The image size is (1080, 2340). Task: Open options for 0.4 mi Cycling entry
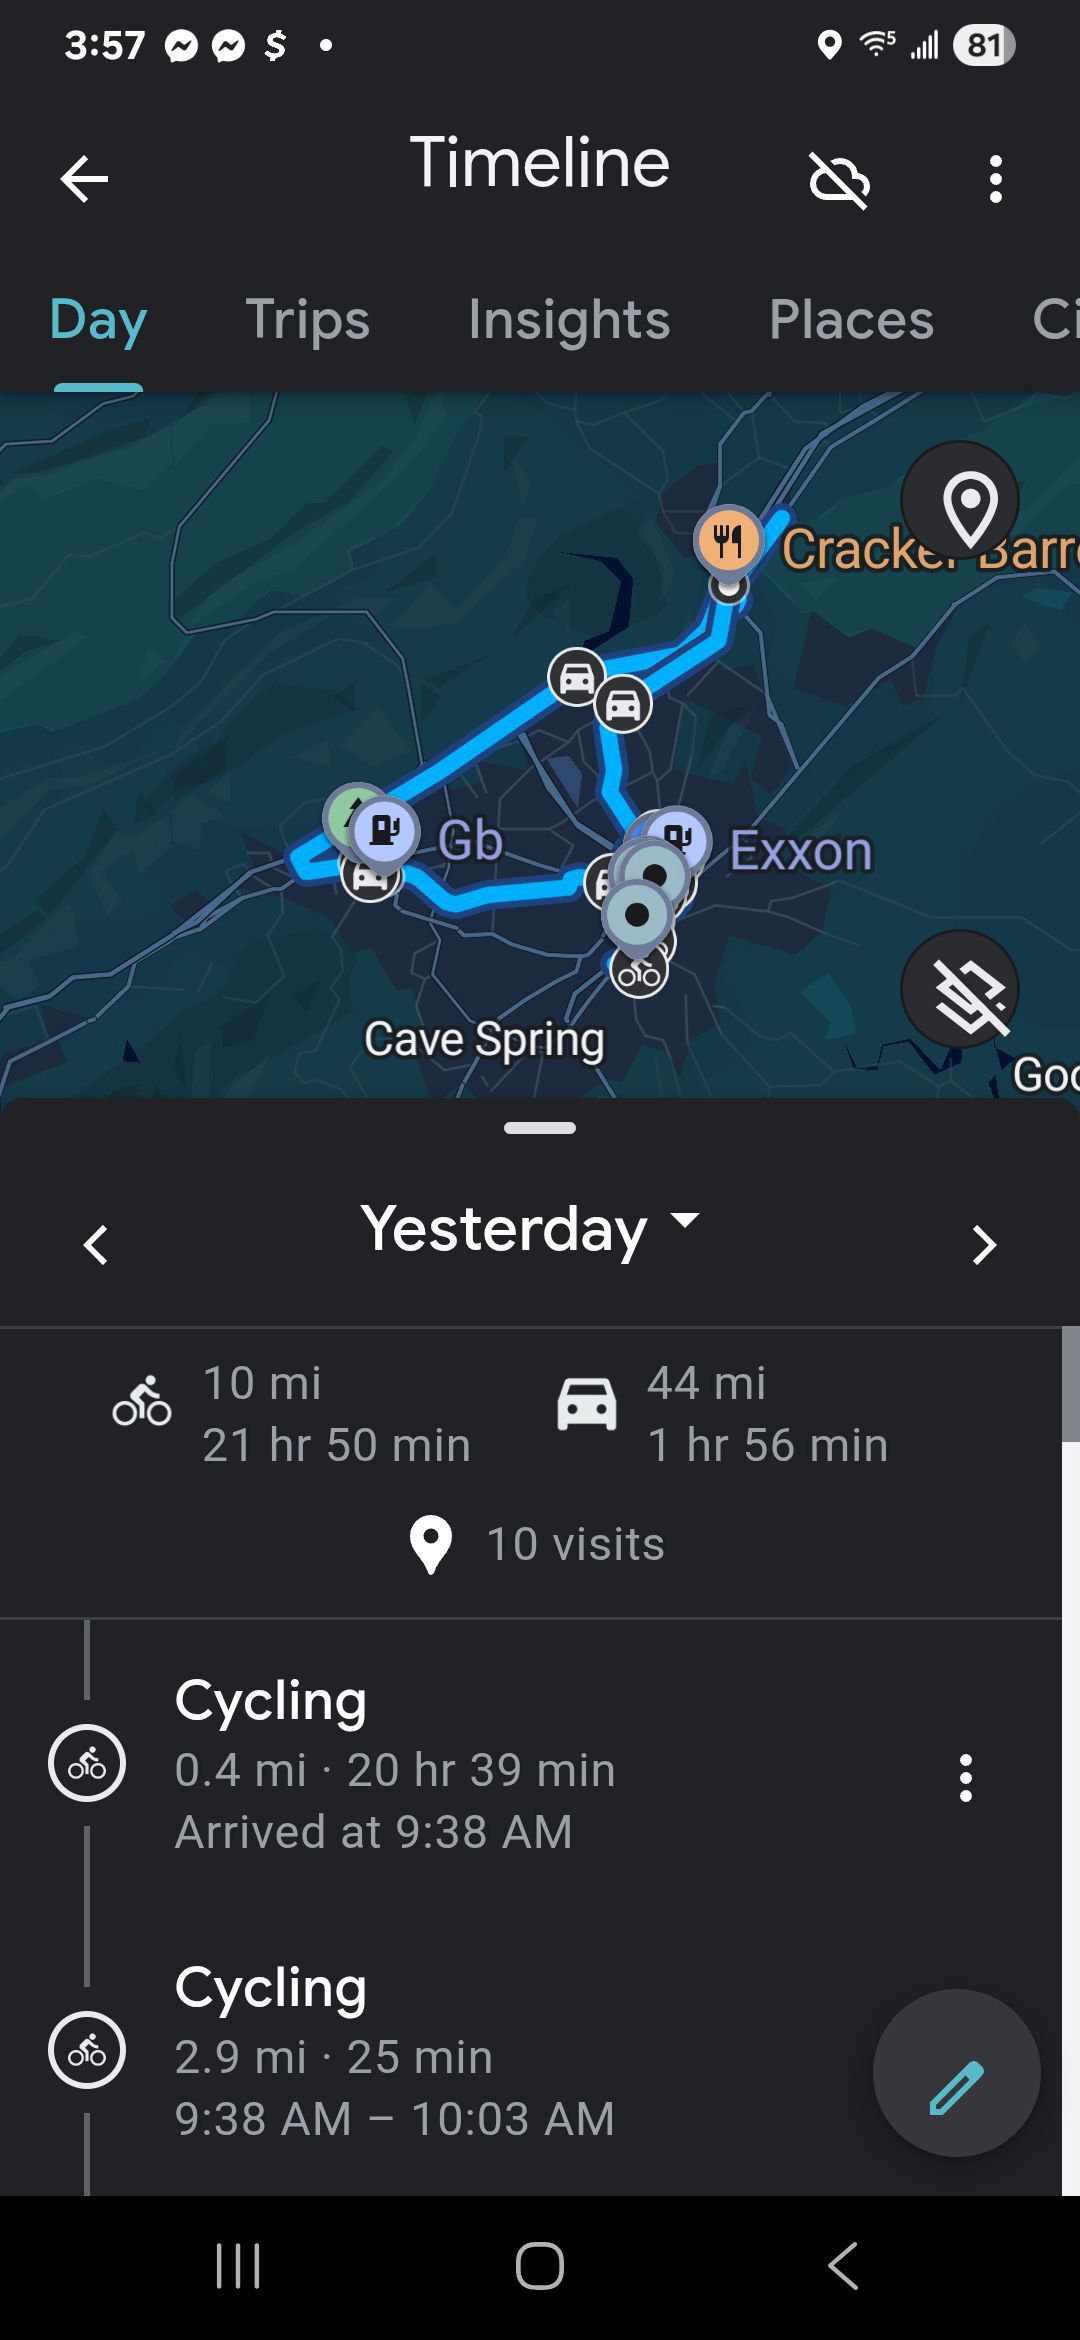[x=965, y=1778]
